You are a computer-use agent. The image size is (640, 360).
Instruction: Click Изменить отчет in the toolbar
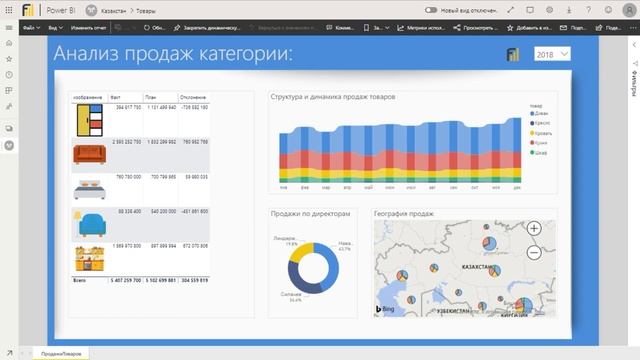89,28
